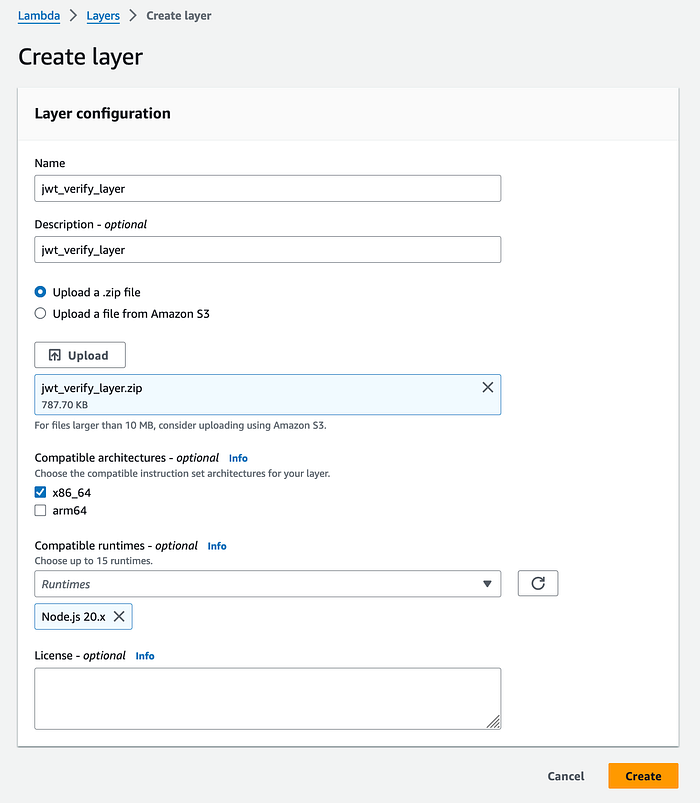Click into the Name text field
Viewport: 700px width, 803px height.
click(x=267, y=188)
